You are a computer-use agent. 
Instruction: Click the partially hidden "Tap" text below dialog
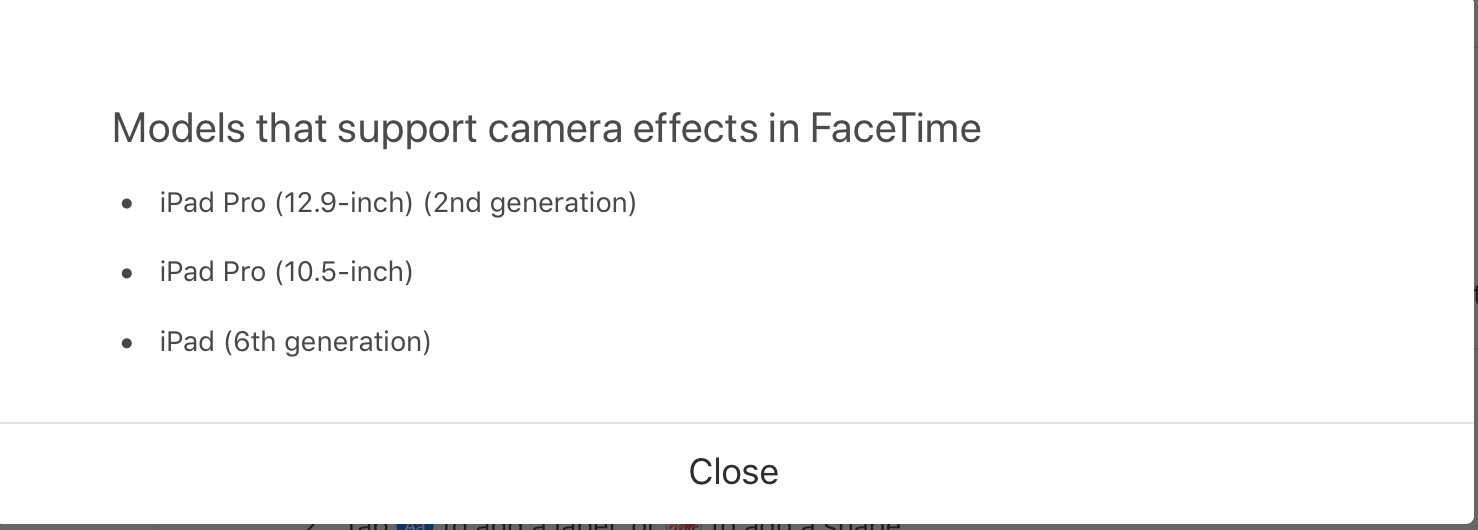tap(366, 524)
